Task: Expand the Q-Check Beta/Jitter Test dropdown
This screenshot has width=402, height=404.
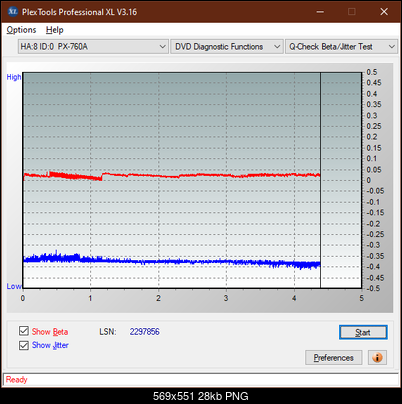Action: tap(341, 47)
